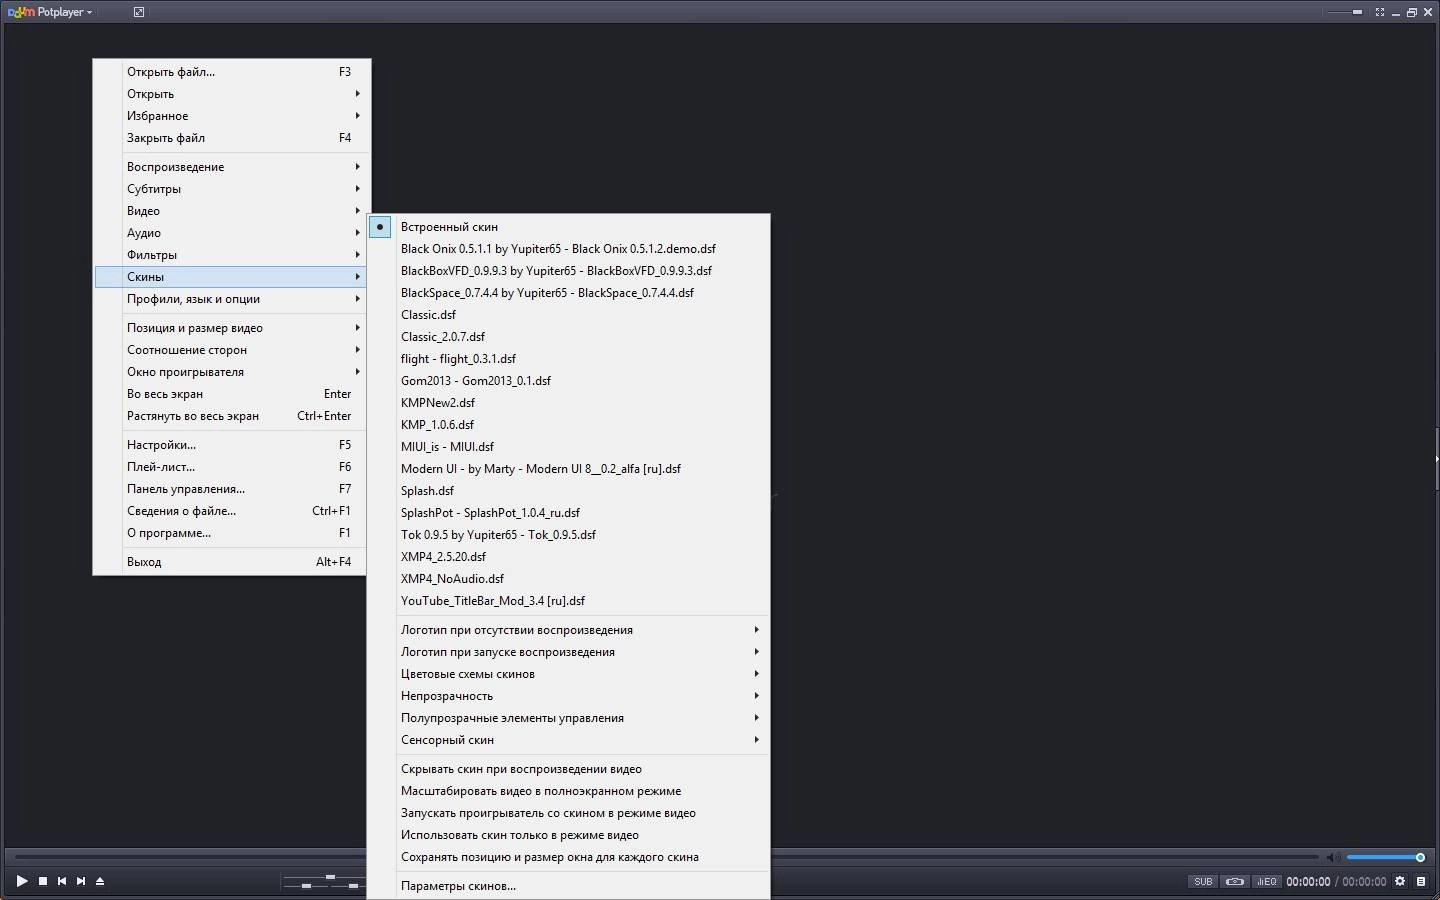1440x900 pixels.
Task: Start playback with the Play button
Action: [x=21, y=881]
